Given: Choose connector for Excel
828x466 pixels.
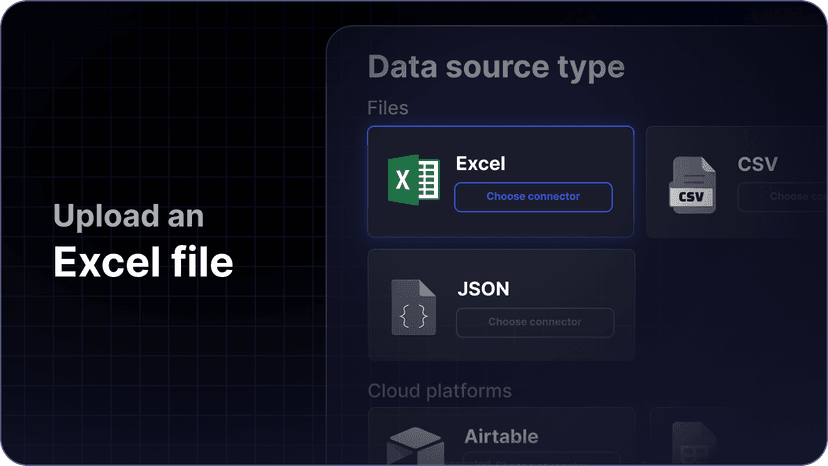Looking at the screenshot, I should tap(533, 197).
